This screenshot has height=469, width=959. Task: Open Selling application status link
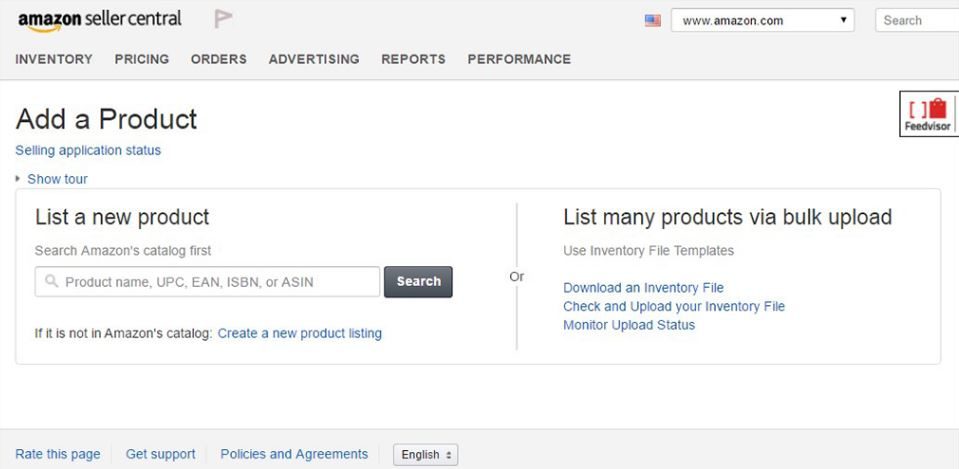[x=88, y=150]
